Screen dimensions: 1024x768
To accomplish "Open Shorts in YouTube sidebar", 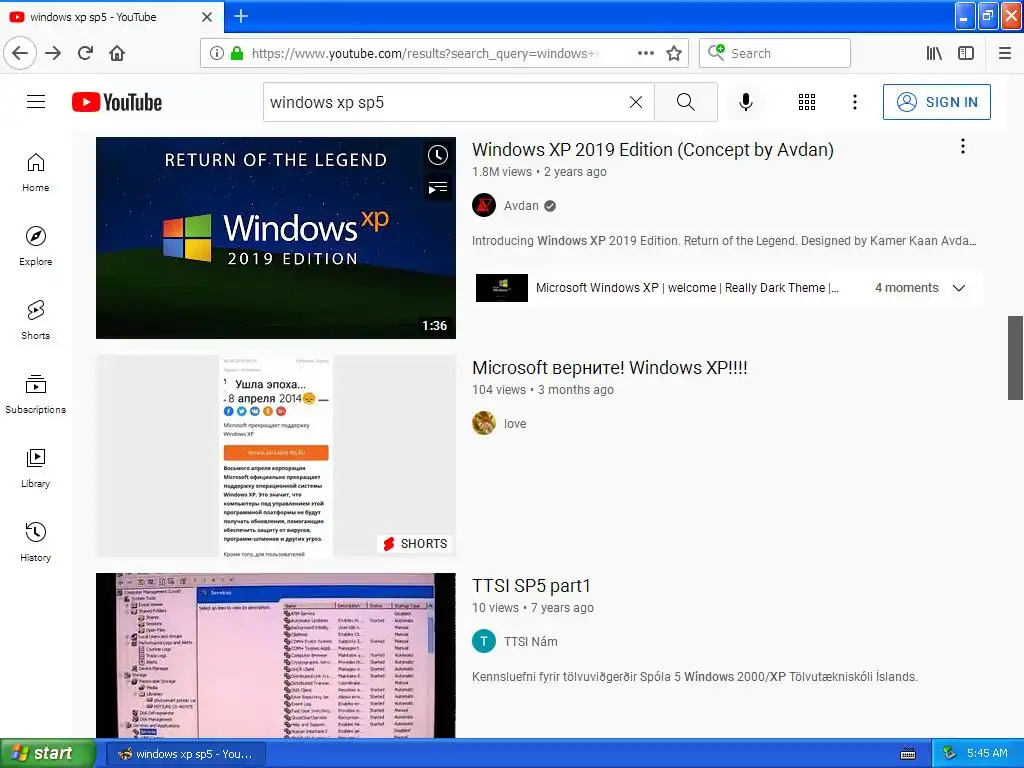I will 36,320.
